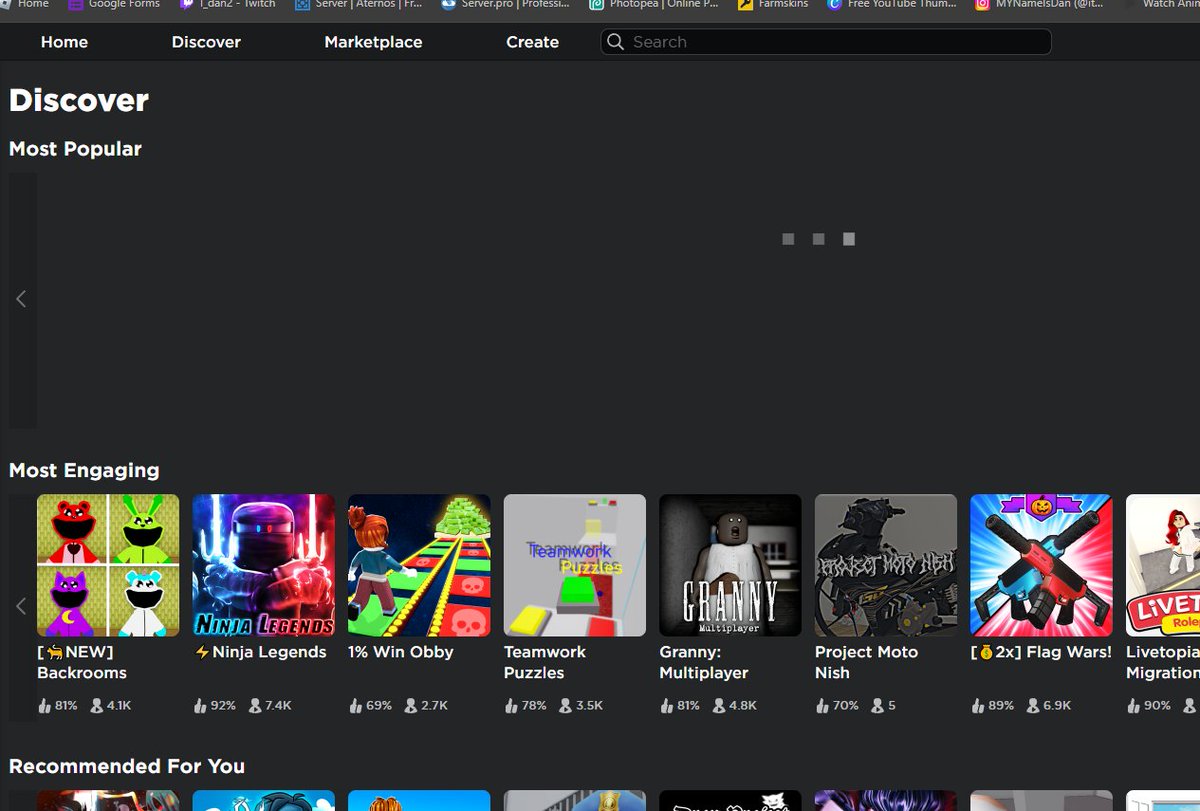Open the 1% Win Obby title link
Image resolution: width=1200 pixels, height=811 pixels.
coord(401,652)
